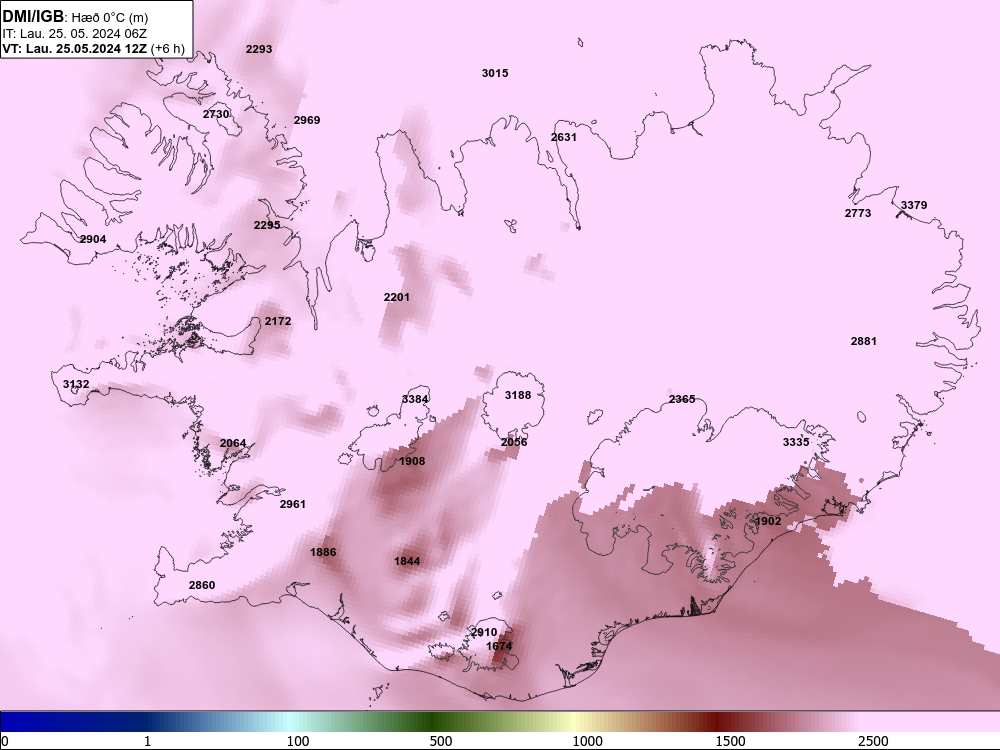The height and width of the screenshot is (750, 1000).
Task: Click the map value 2910
Action: click(x=484, y=632)
